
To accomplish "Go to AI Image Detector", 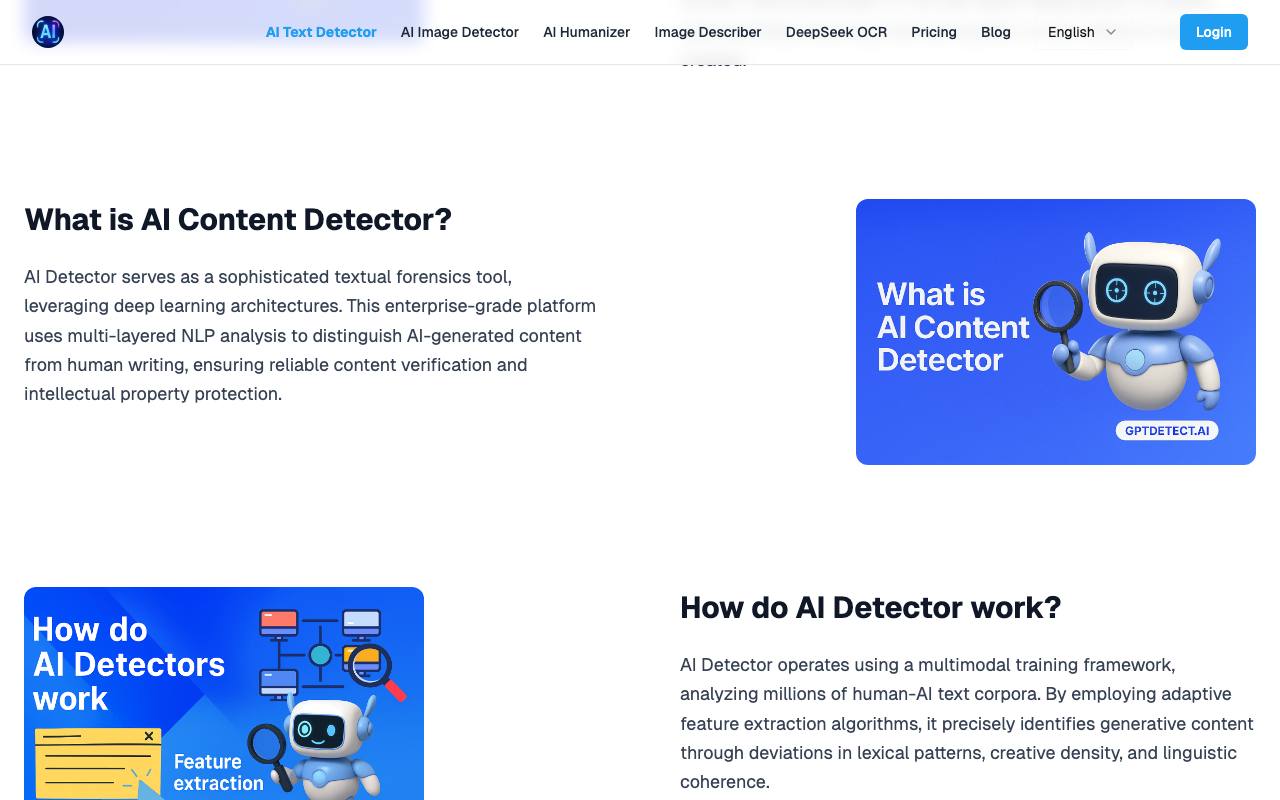I will tap(460, 32).
